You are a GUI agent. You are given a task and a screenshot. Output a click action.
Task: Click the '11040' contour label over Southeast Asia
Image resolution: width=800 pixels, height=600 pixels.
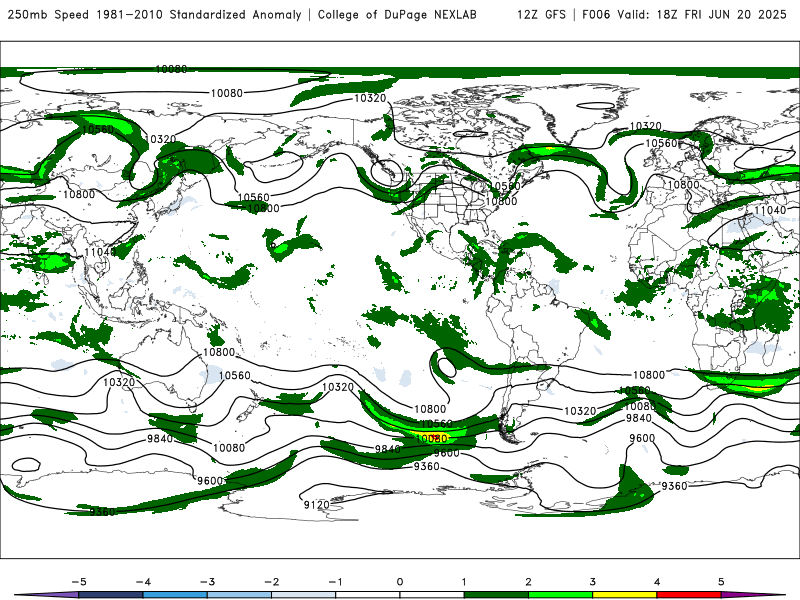[x=100, y=252]
